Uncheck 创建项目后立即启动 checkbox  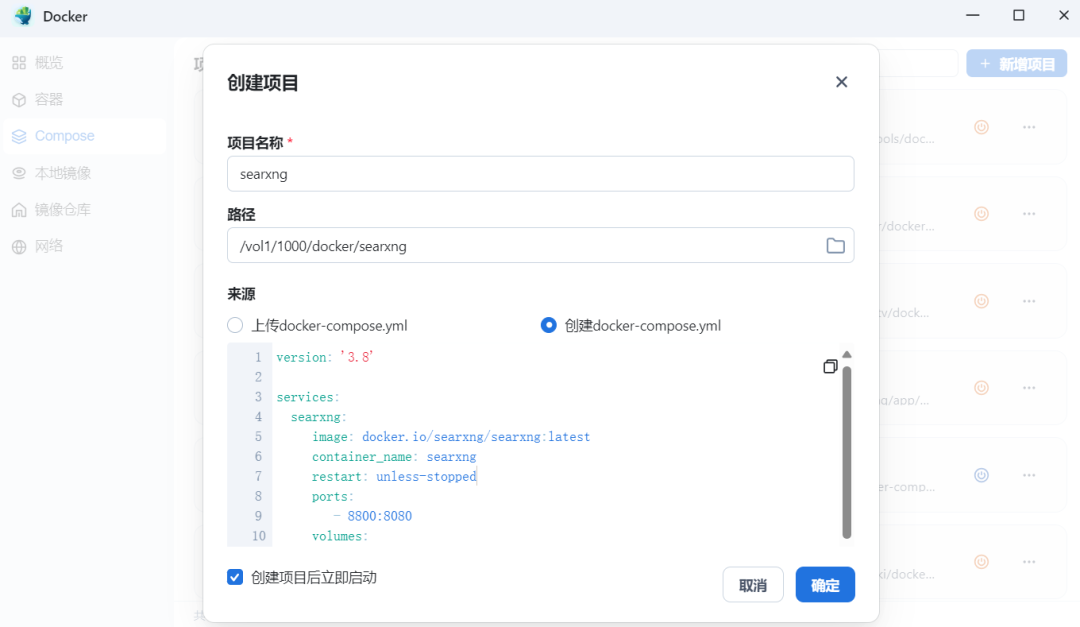234,577
